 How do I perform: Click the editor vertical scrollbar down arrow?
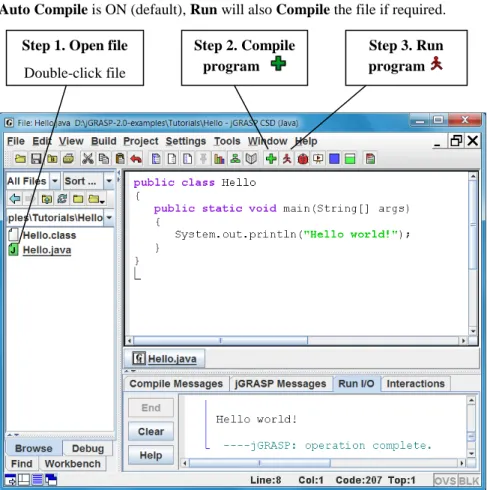[x=473, y=331]
